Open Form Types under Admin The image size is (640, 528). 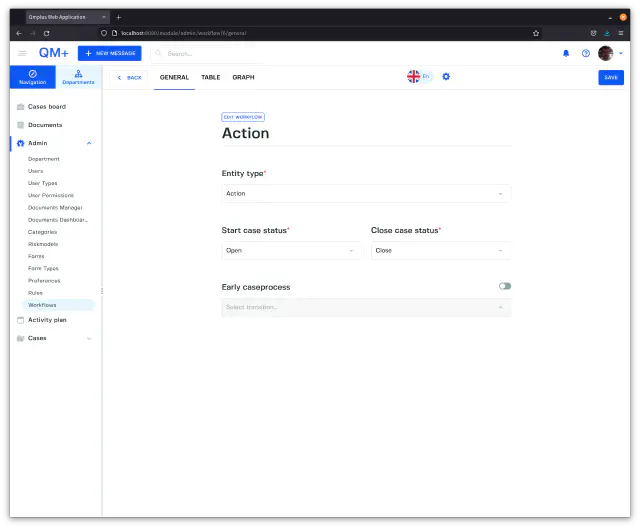pyautogui.click(x=43, y=268)
